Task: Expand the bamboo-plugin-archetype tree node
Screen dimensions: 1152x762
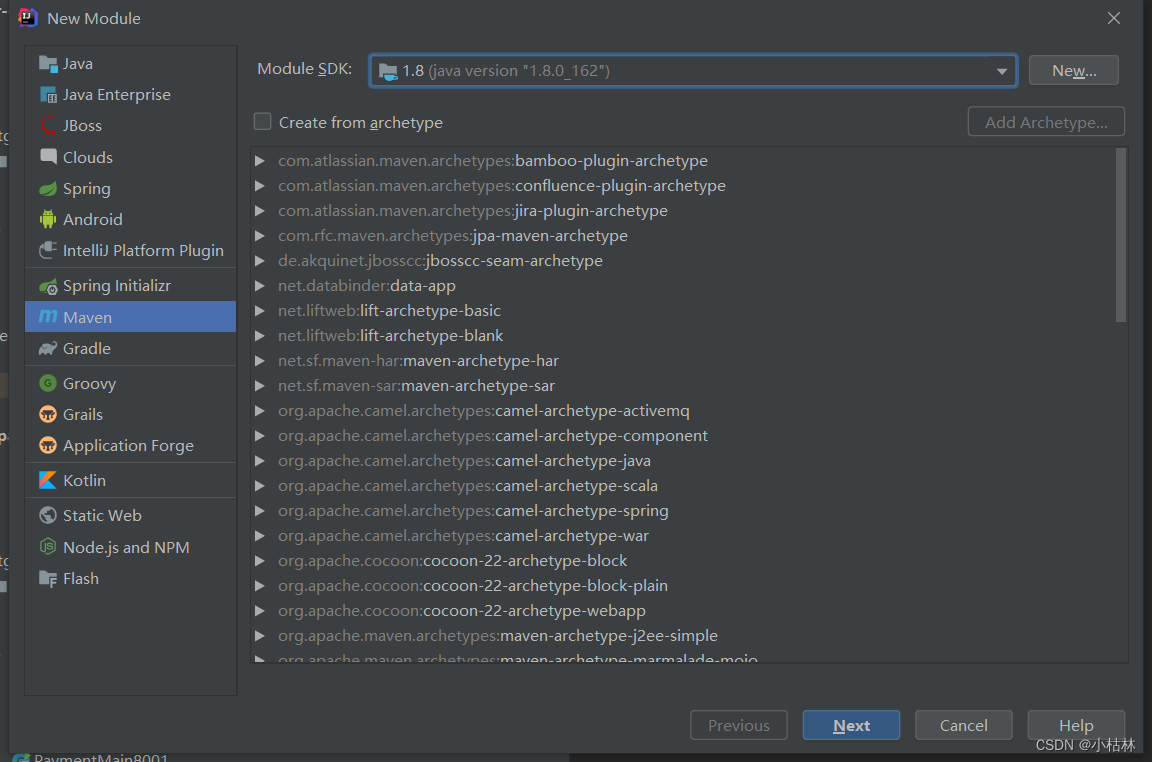Action: tap(260, 161)
